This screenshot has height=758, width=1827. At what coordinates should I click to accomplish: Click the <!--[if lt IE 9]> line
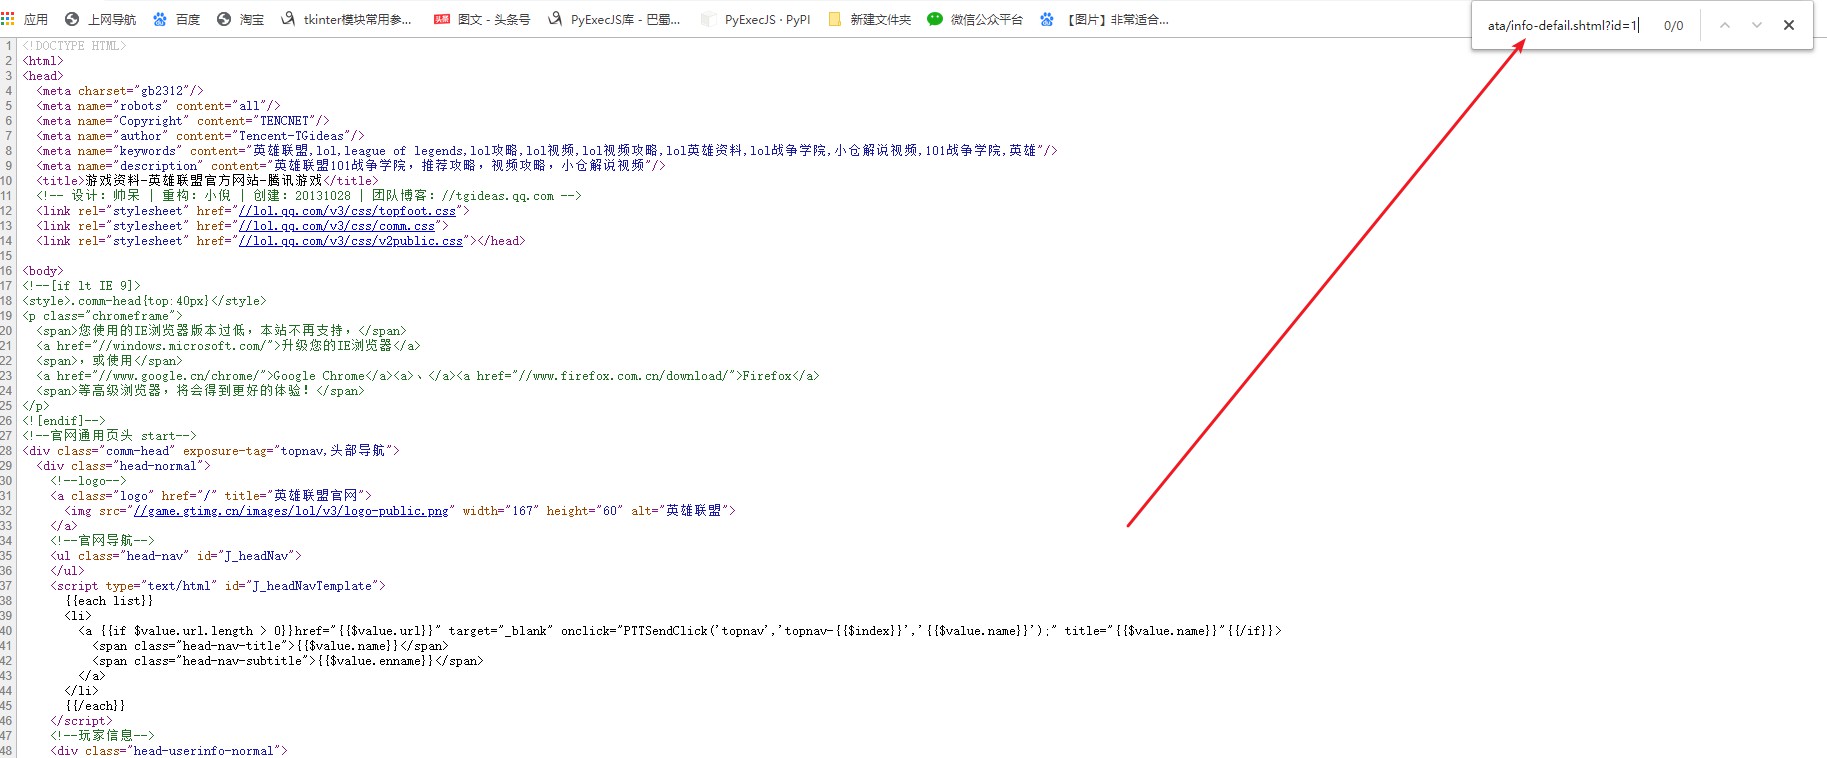pos(82,286)
